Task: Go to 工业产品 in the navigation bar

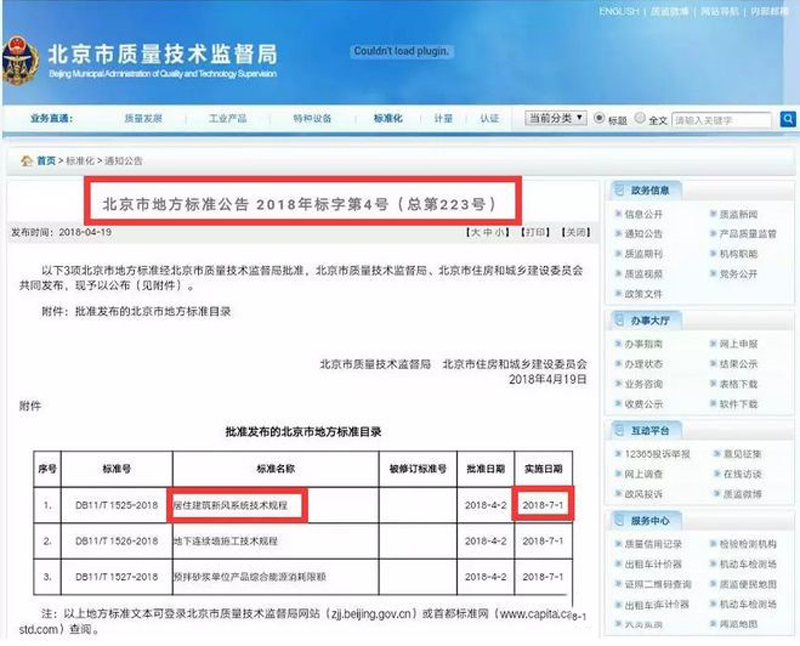Action: tap(228, 118)
